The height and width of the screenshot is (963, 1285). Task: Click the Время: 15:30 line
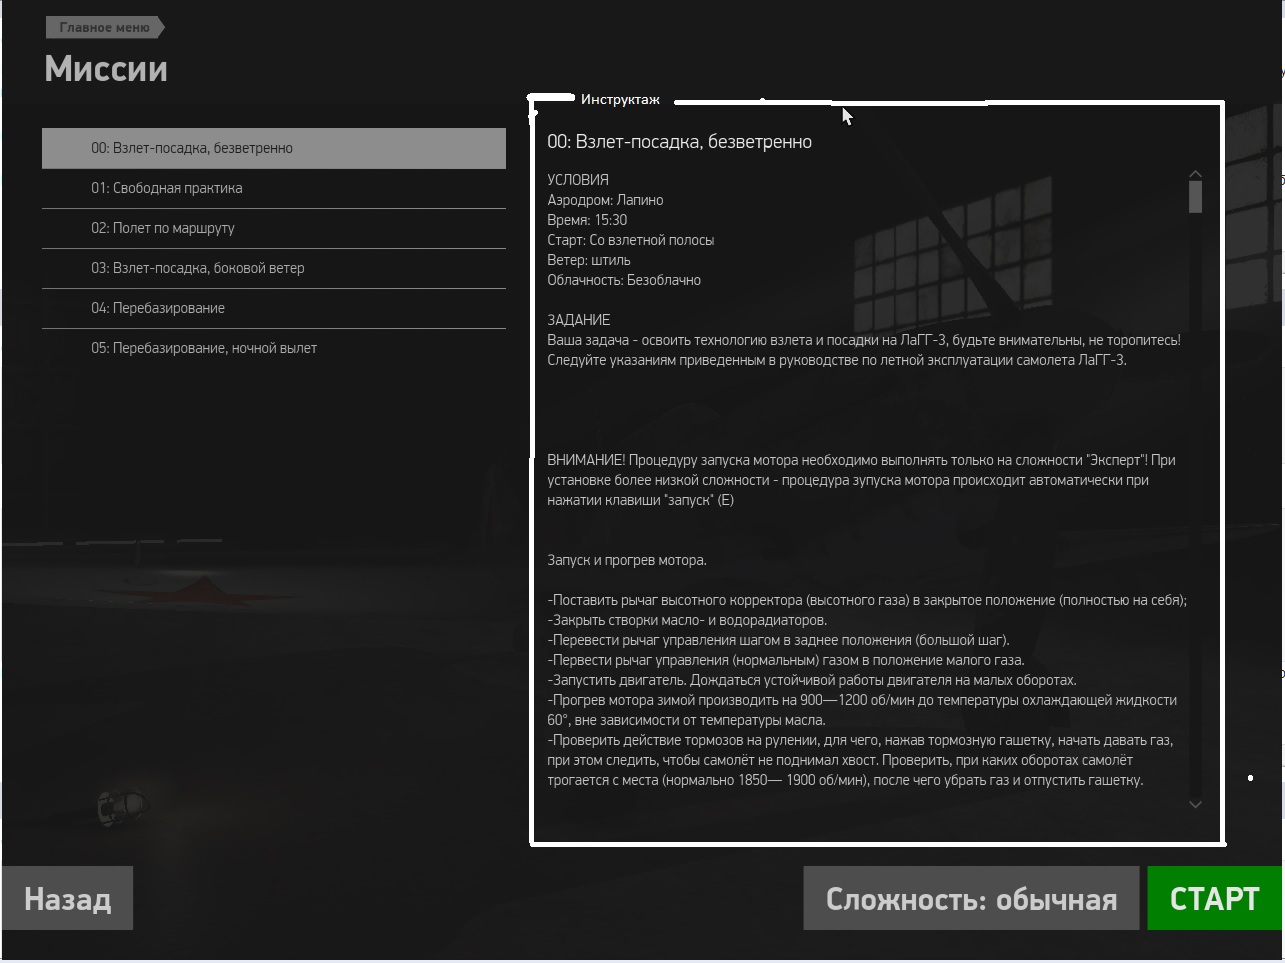pyautogui.click(x=587, y=220)
